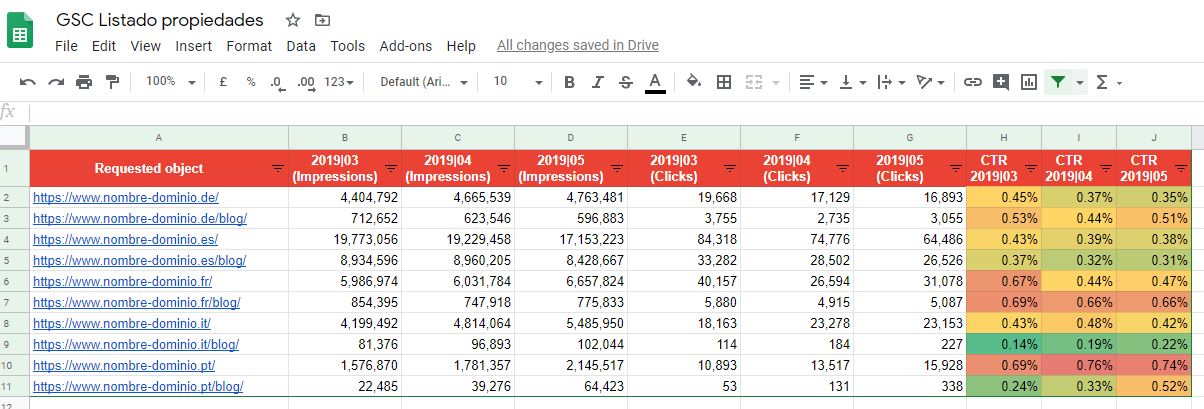Toggle italic formatting
This screenshot has width=1204, height=409.
(x=598, y=82)
